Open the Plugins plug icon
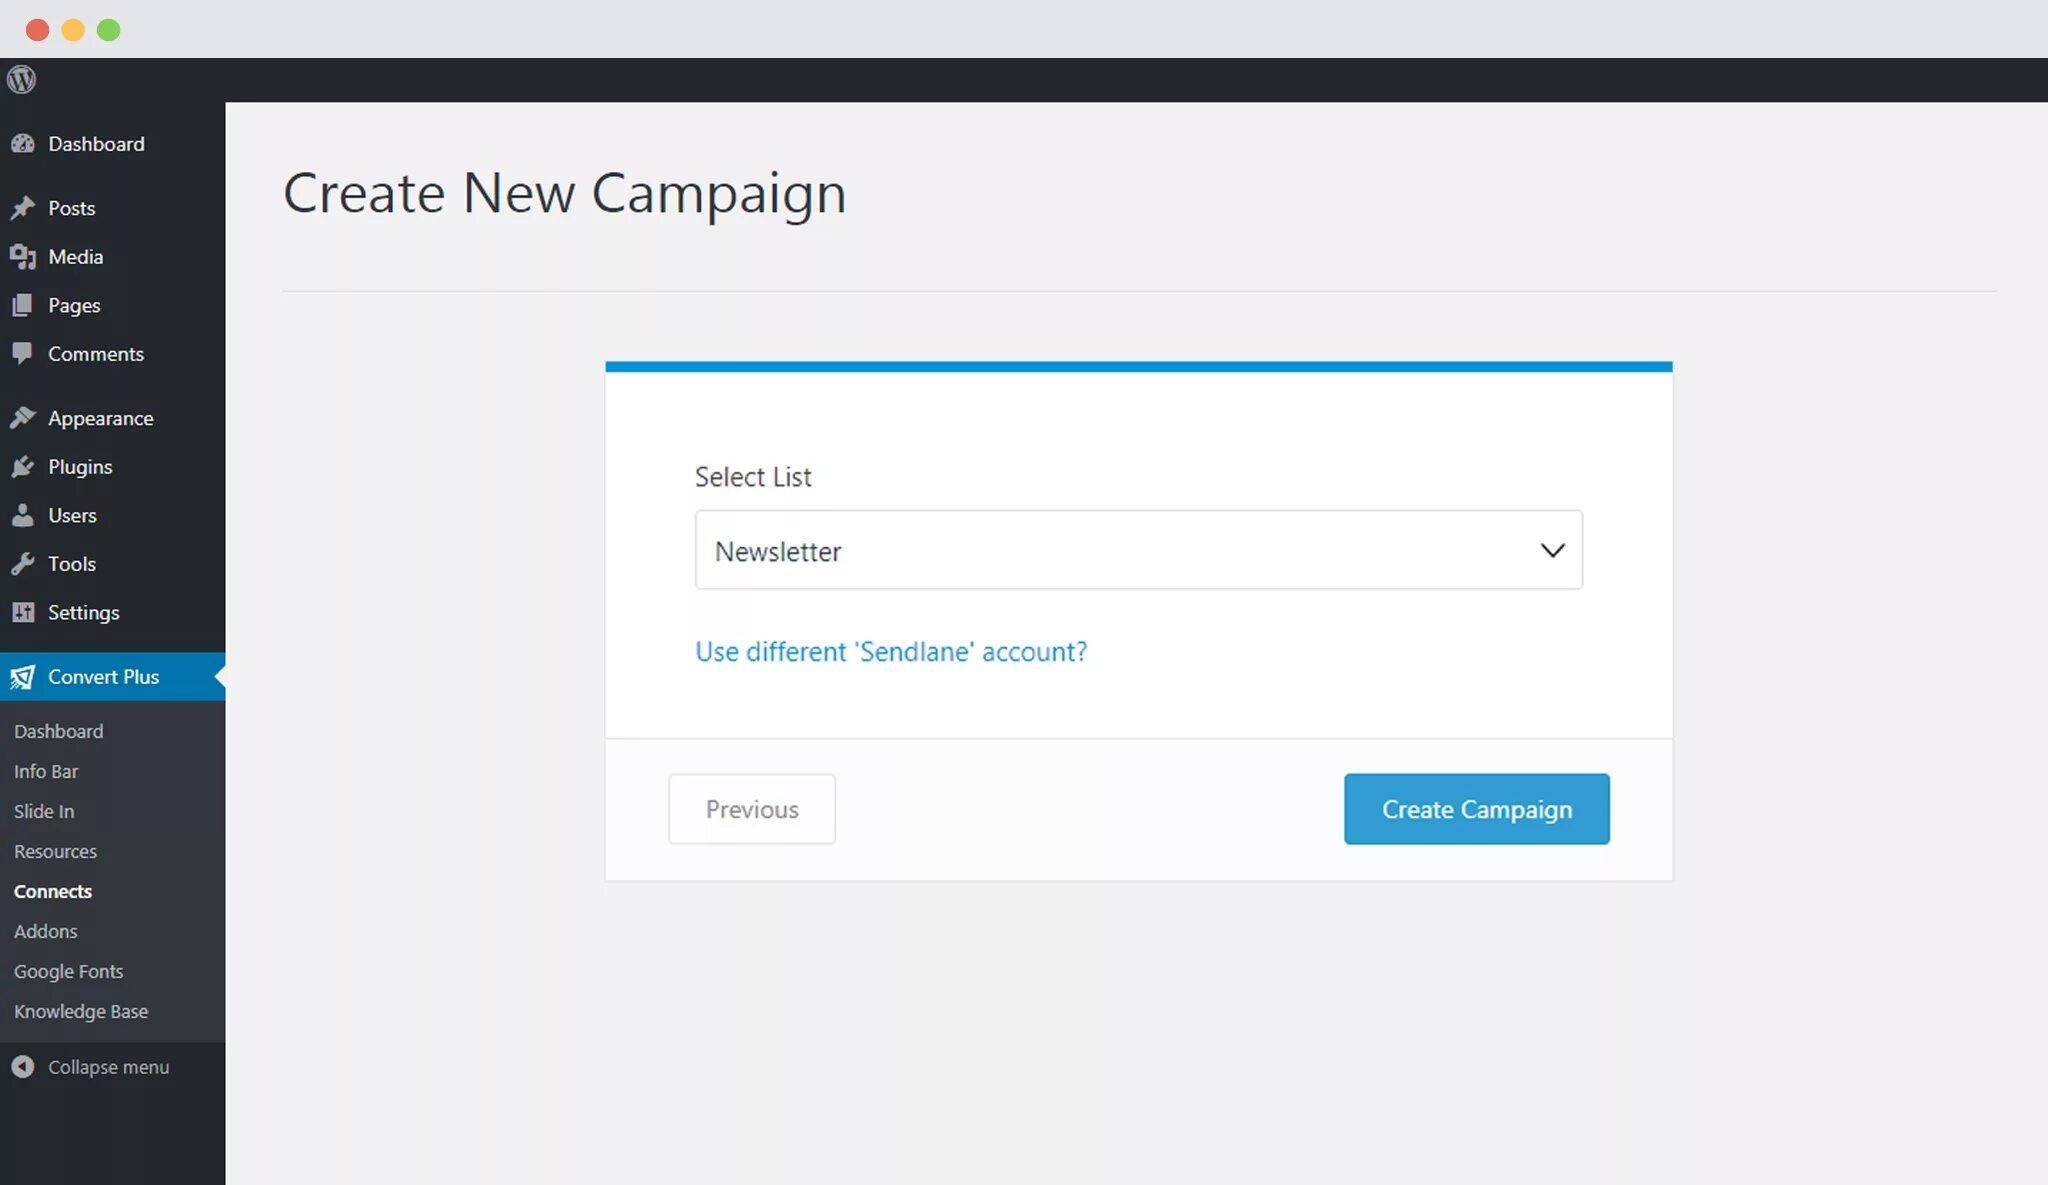2048x1185 pixels. [23, 467]
